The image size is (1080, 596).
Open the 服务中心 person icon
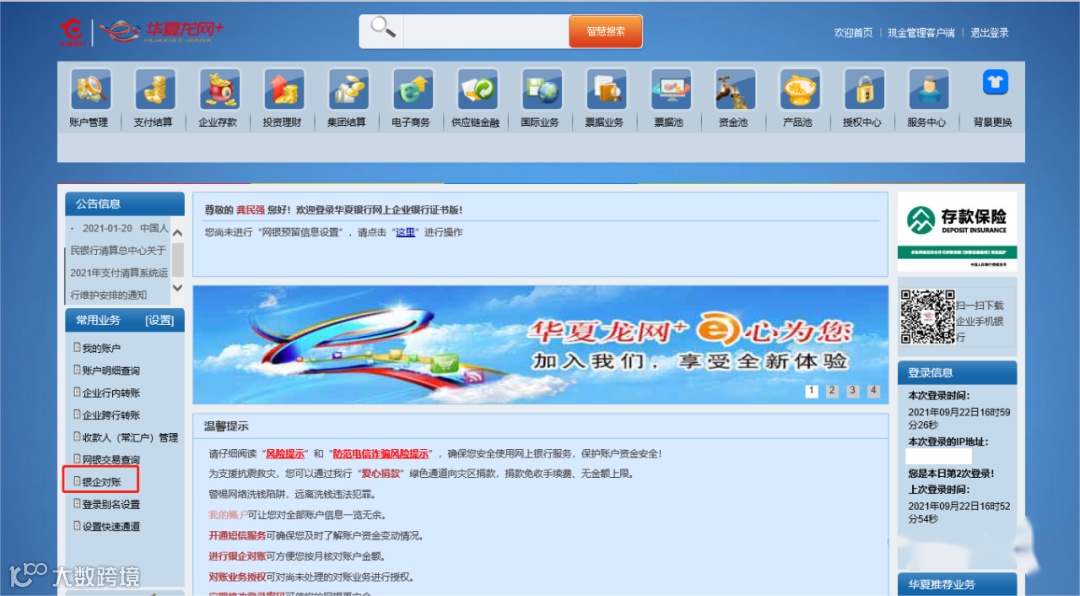click(928, 90)
